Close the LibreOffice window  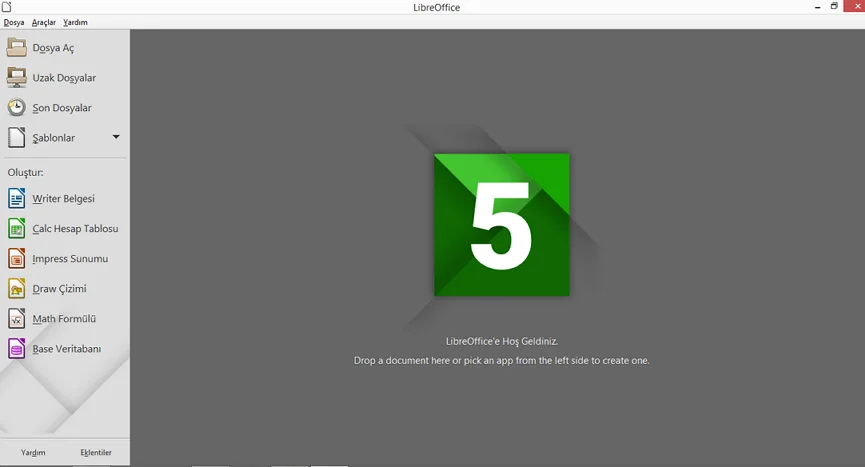click(x=856, y=6)
